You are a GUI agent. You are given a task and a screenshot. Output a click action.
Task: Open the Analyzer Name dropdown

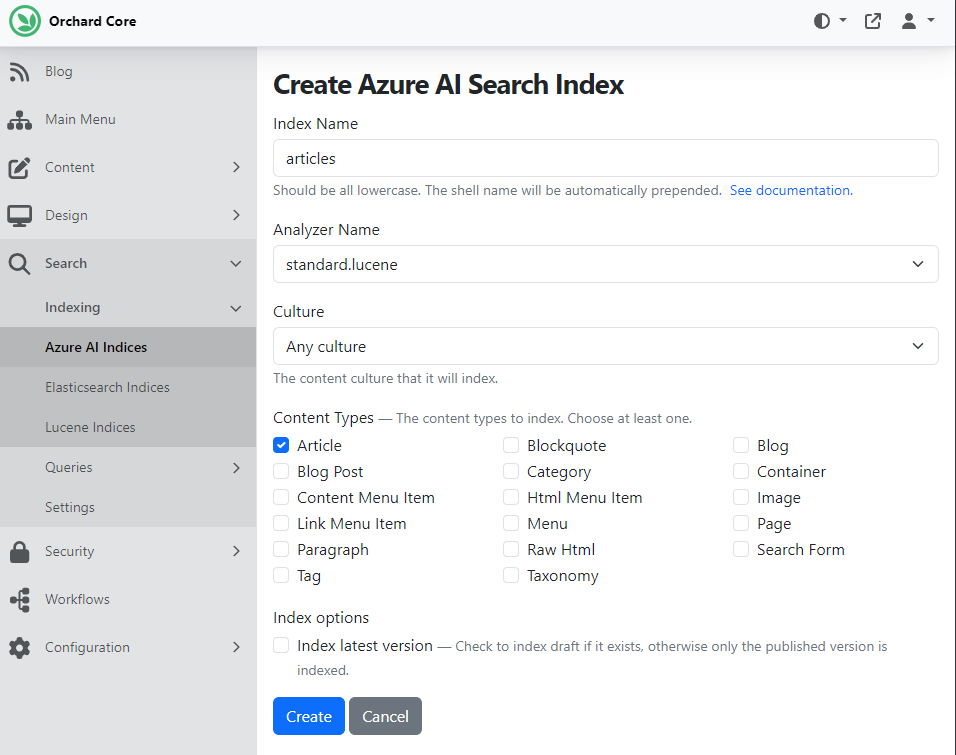click(x=605, y=264)
